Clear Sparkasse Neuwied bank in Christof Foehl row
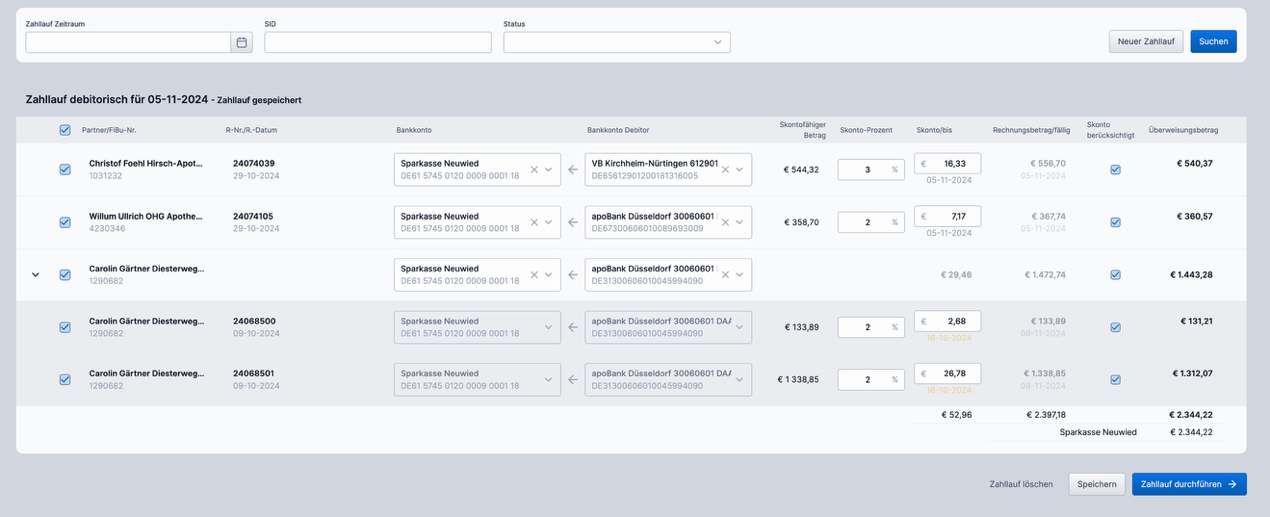The height and width of the screenshot is (517, 1270). point(534,170)
